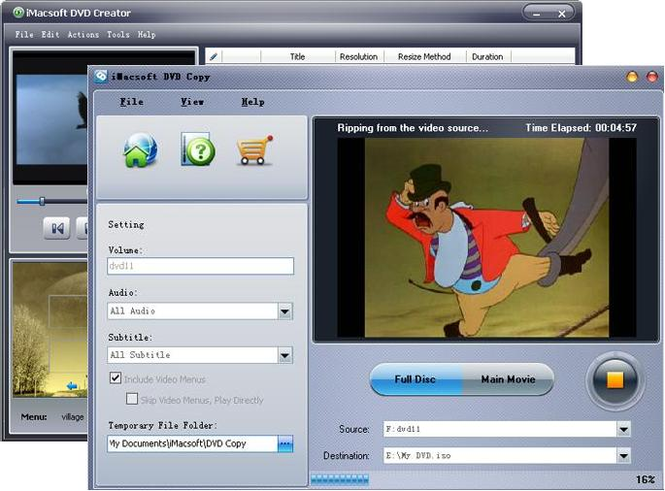Screen dimensions: 665x491
Task: Open the Source F:dvd11 combo box
Action: (507, 430)
